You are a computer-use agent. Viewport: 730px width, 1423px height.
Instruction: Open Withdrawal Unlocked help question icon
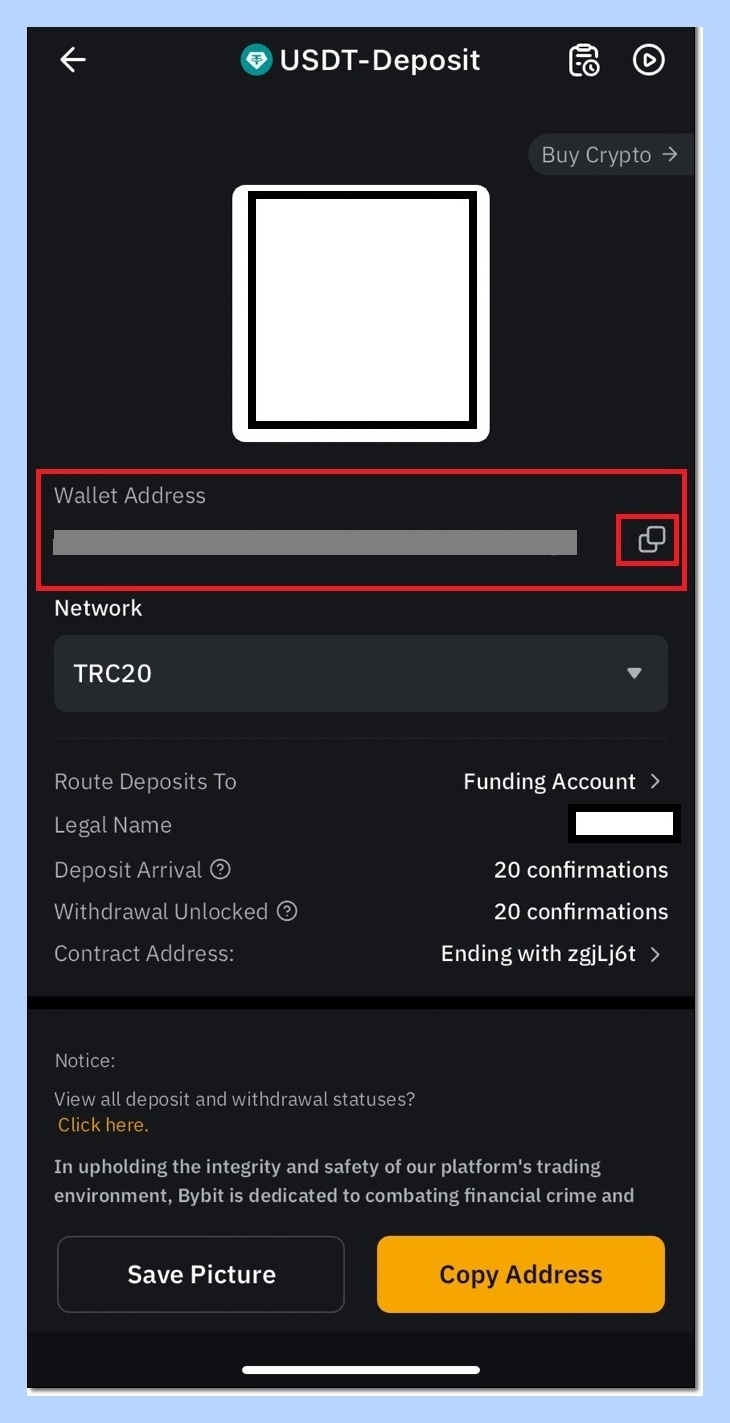[x=287, y=911]
